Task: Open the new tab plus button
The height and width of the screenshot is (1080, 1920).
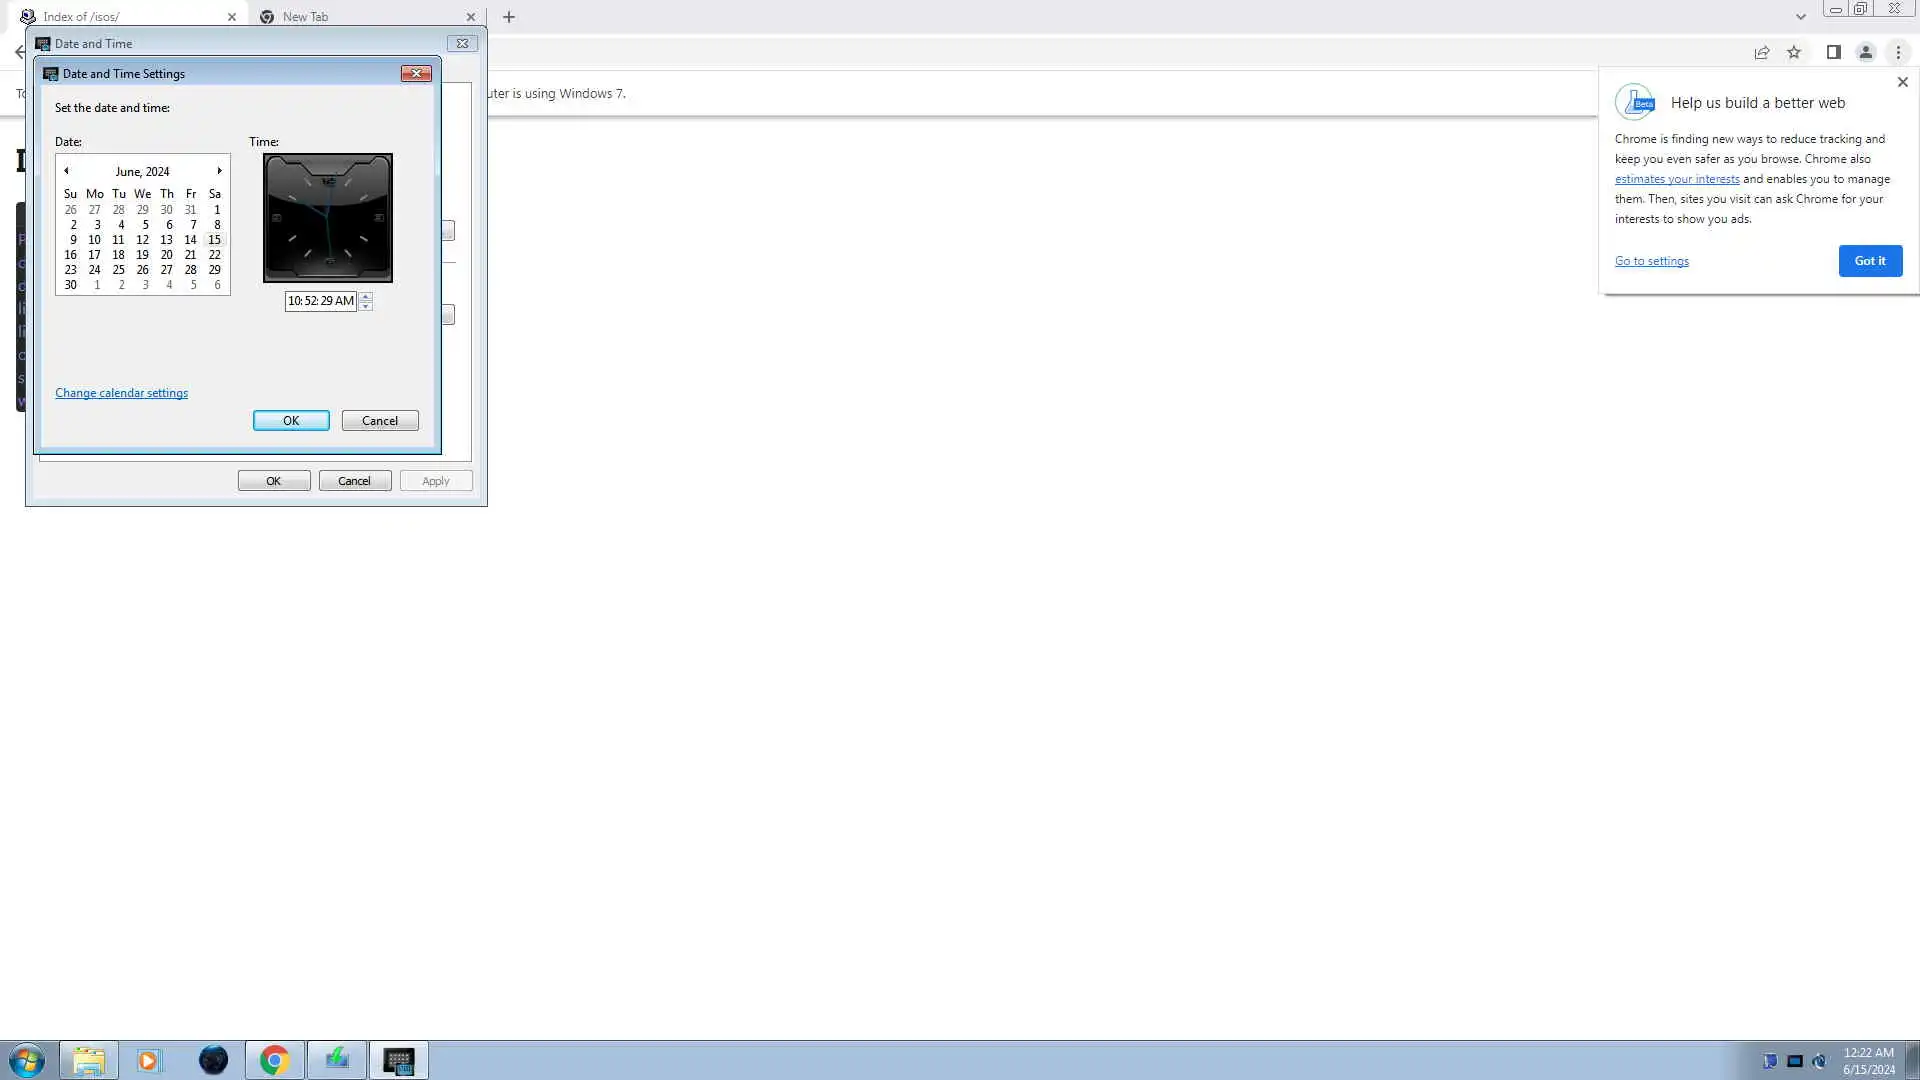Action: [x=509, y=17]
